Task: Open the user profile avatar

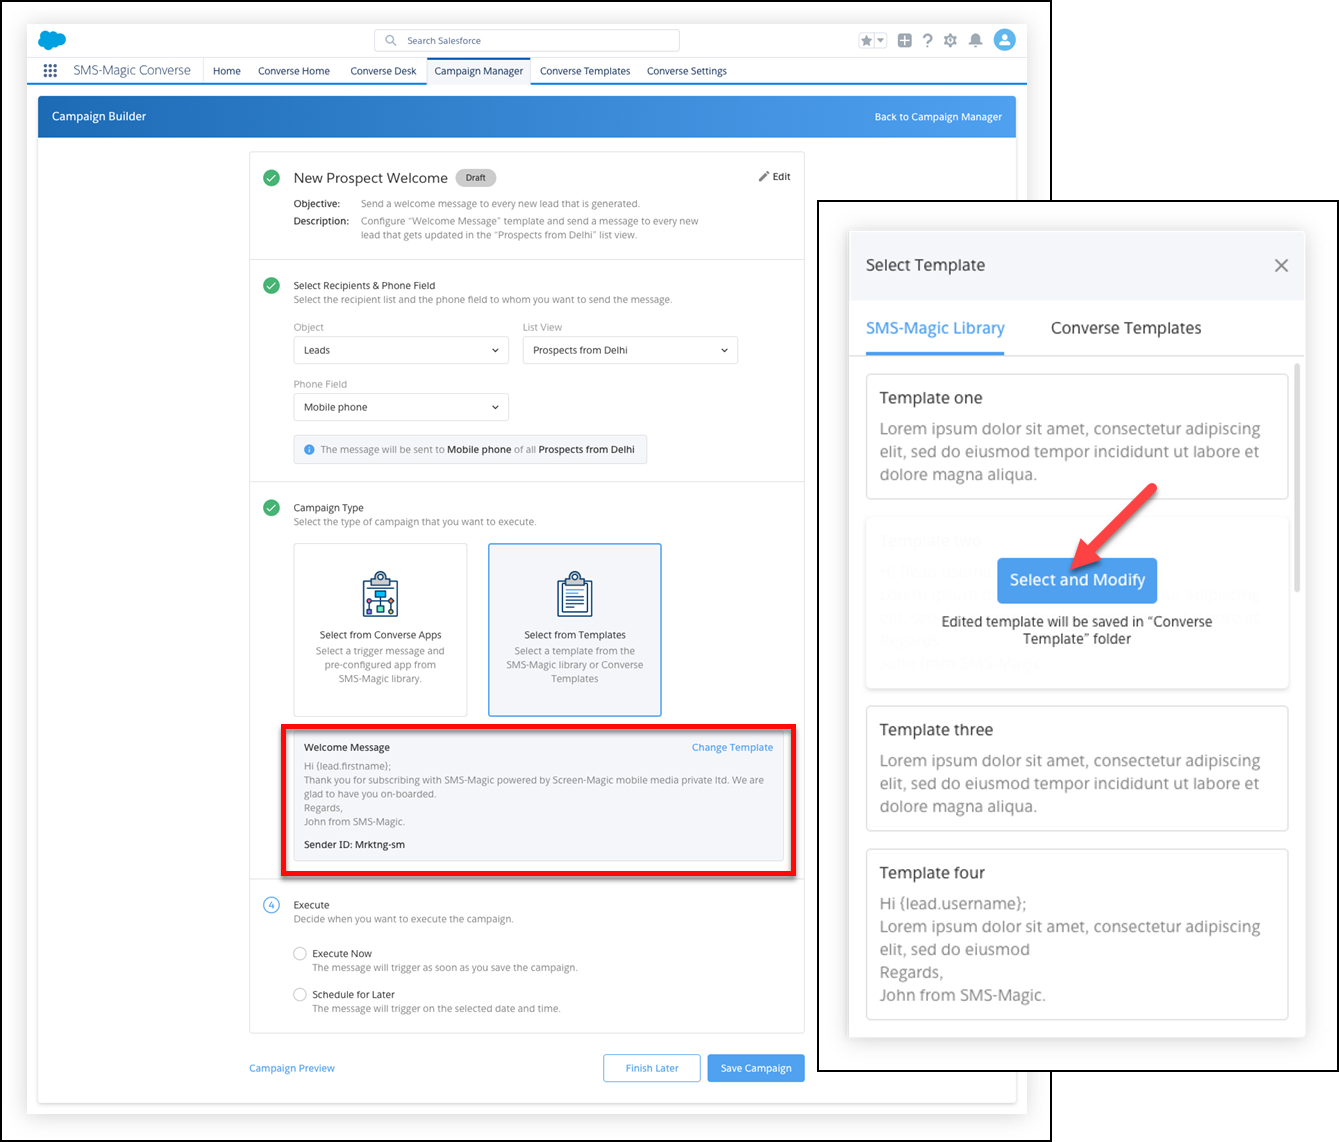Action: pyautogui.click(x=1005, y=40)
